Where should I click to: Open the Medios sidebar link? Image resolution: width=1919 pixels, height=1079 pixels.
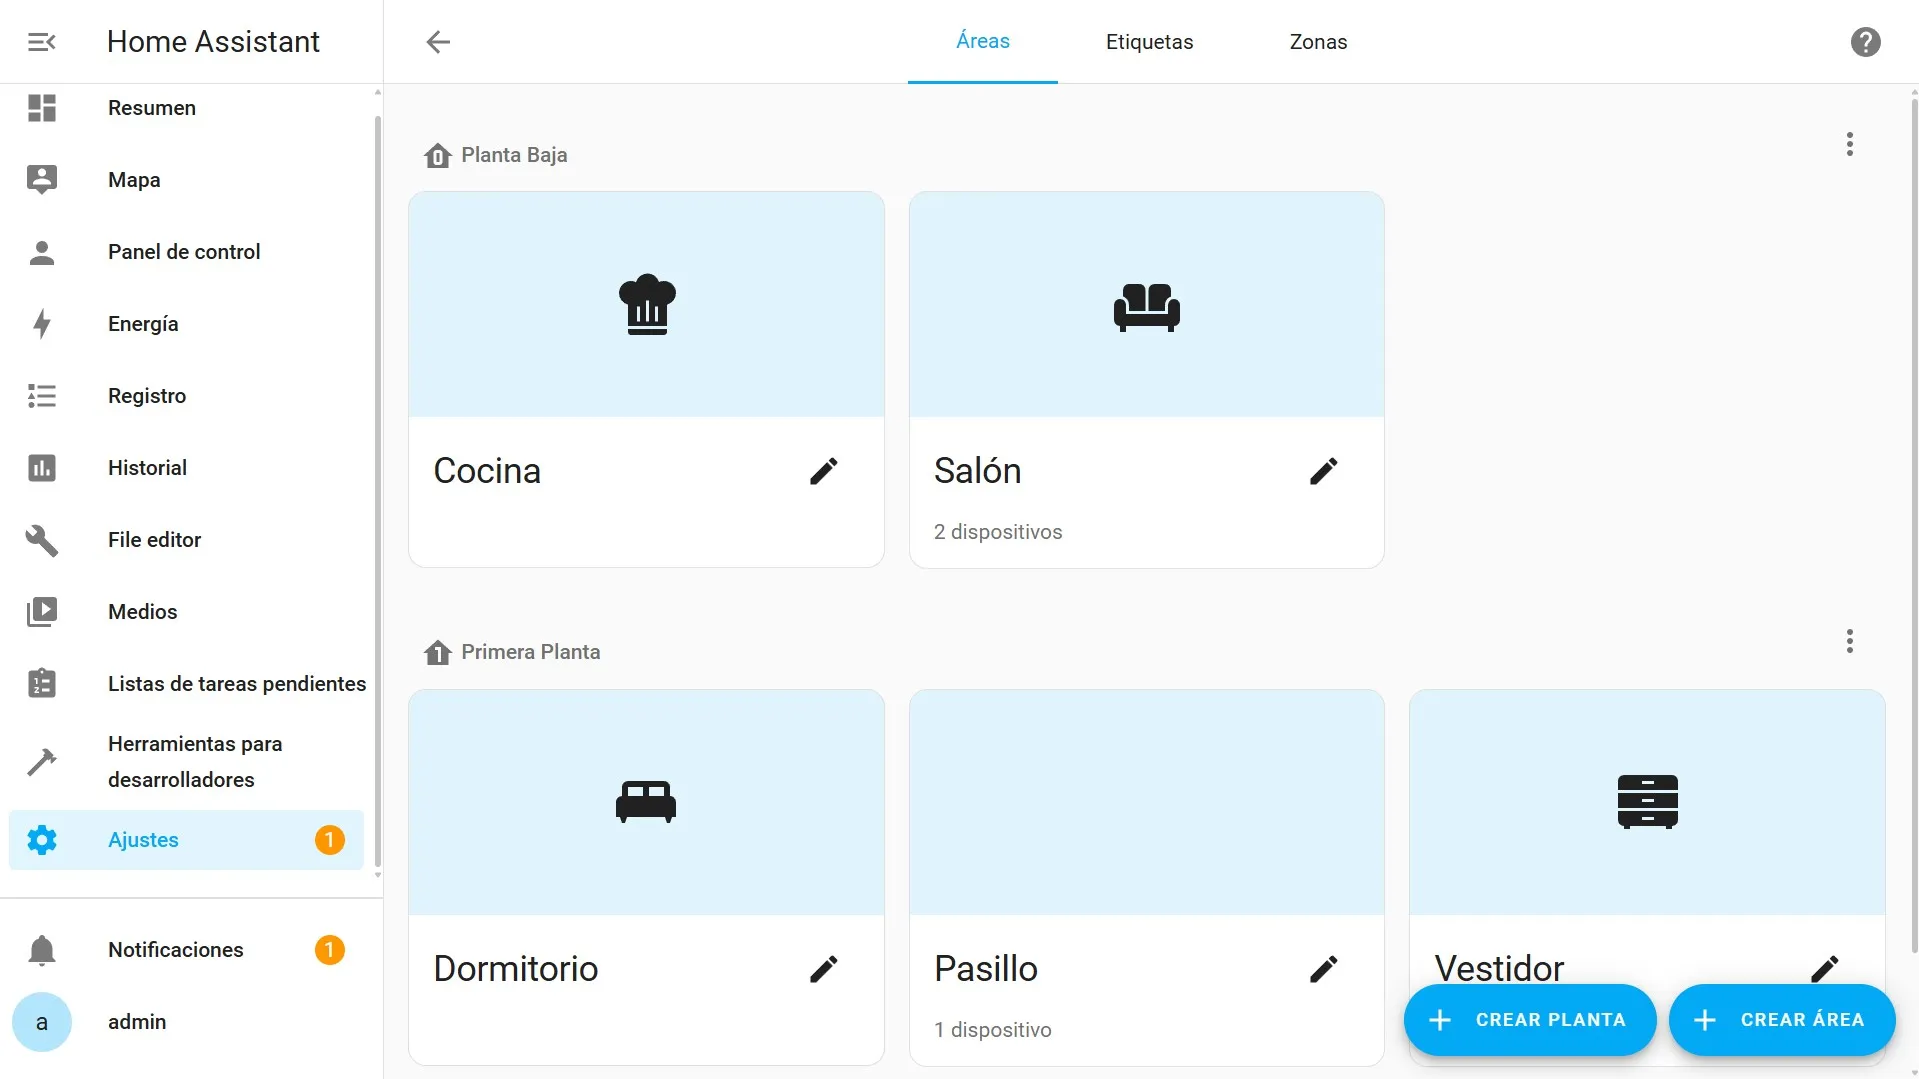tap(186, 612)
